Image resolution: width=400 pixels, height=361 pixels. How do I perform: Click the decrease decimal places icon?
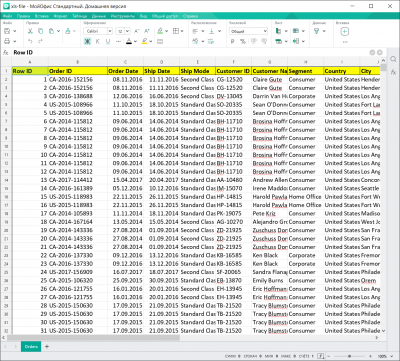coord(254,41)
